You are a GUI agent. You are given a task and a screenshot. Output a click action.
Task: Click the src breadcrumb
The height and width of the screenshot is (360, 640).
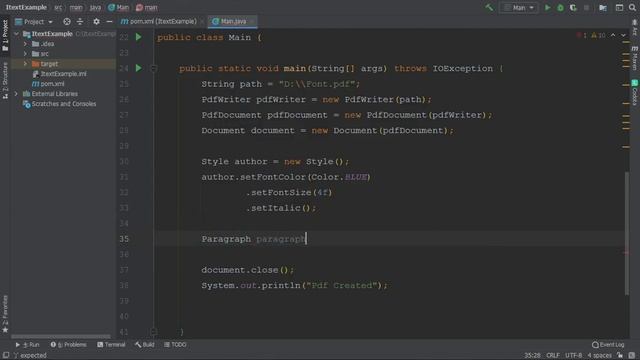point(58,7)
